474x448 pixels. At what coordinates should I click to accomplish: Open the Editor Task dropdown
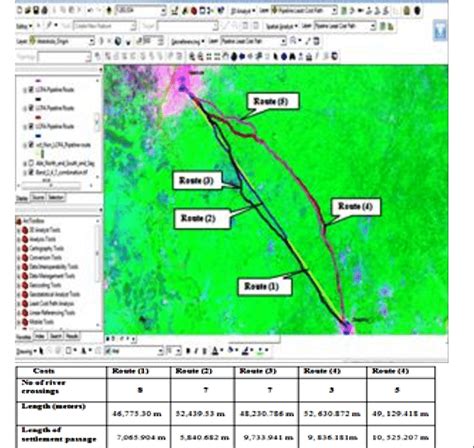coord(133,26)
